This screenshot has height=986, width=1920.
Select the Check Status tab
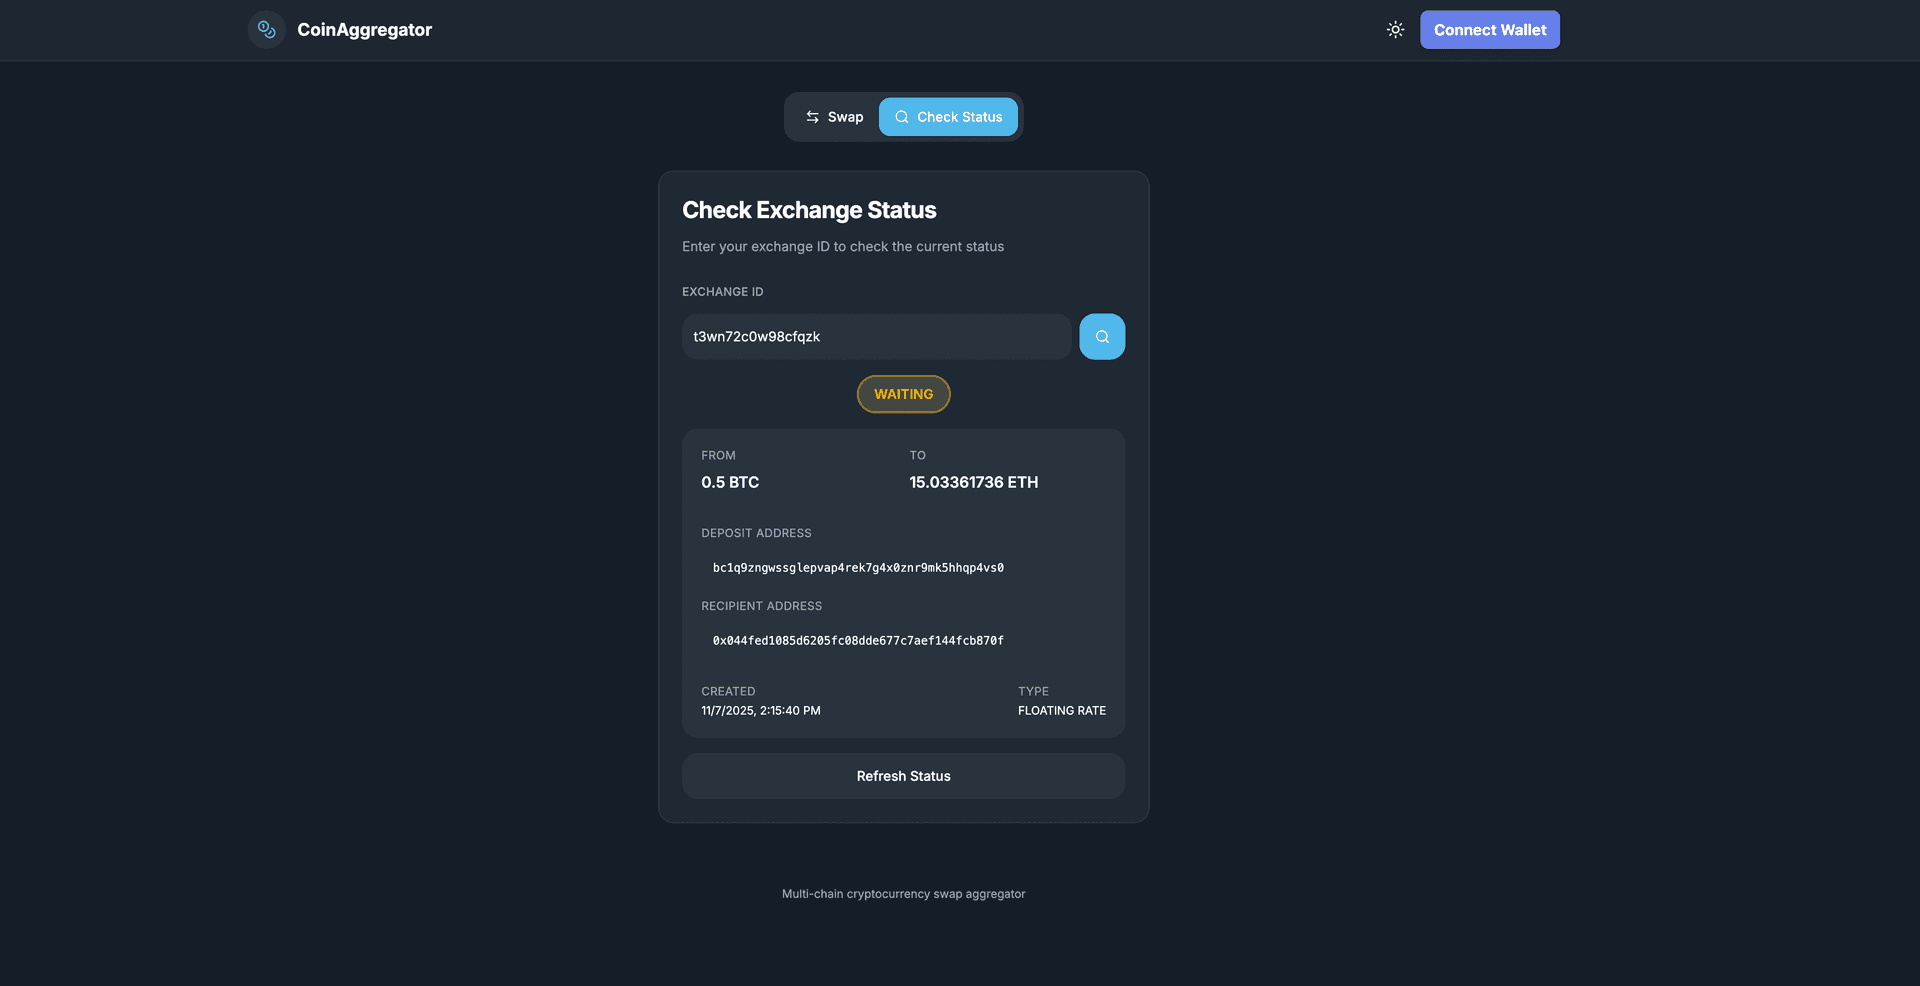pyautogui.click(x=948, y=117)
